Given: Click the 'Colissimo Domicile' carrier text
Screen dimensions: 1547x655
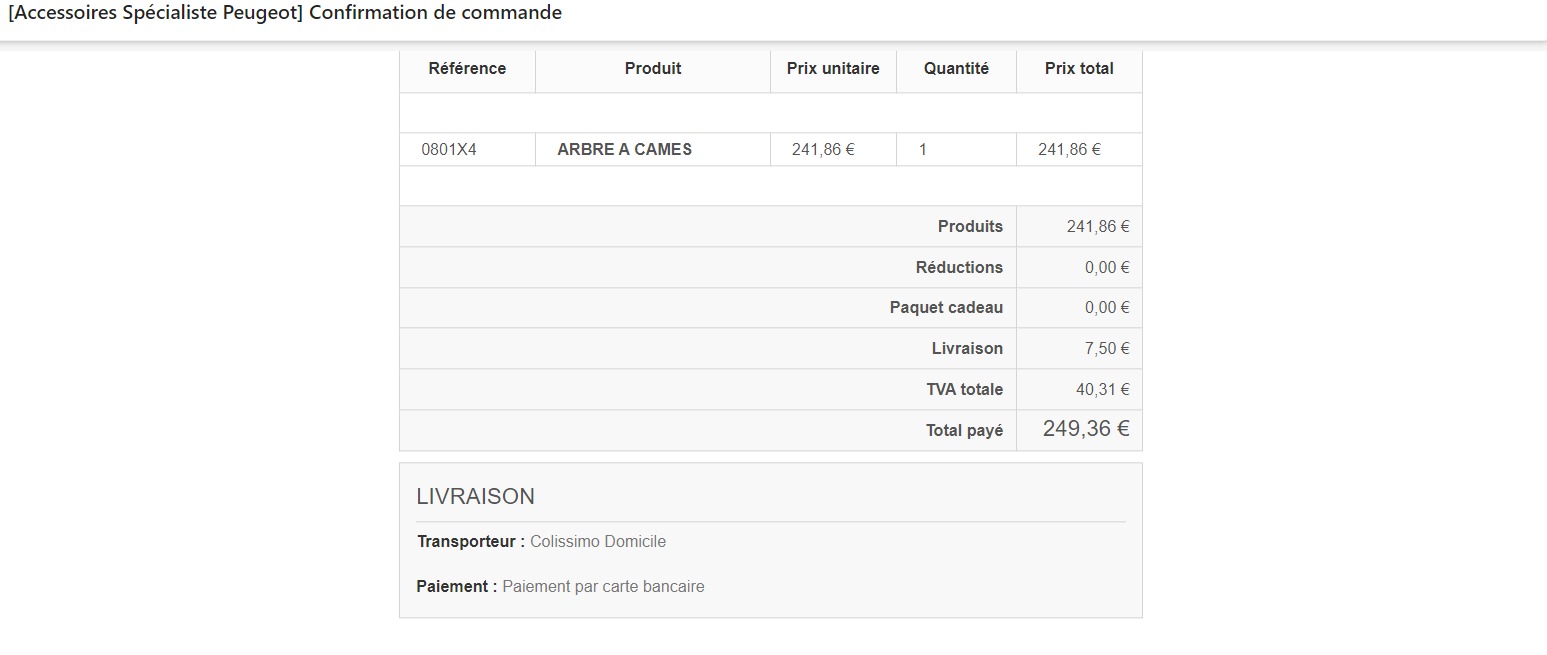Looking at the screenshot, I should pos(598,542).
